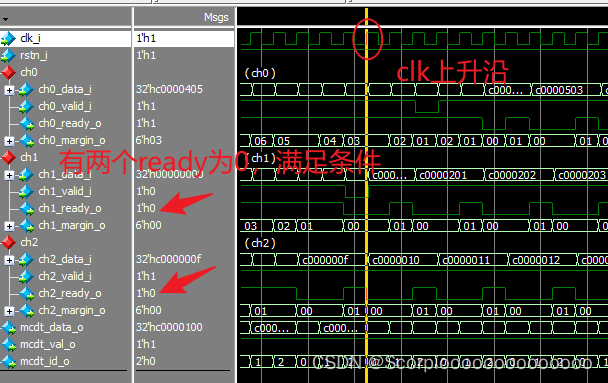This screenshot has height=383, width=608.
Task: Click the clk_i value 1'h1
Action: (146, 38)
